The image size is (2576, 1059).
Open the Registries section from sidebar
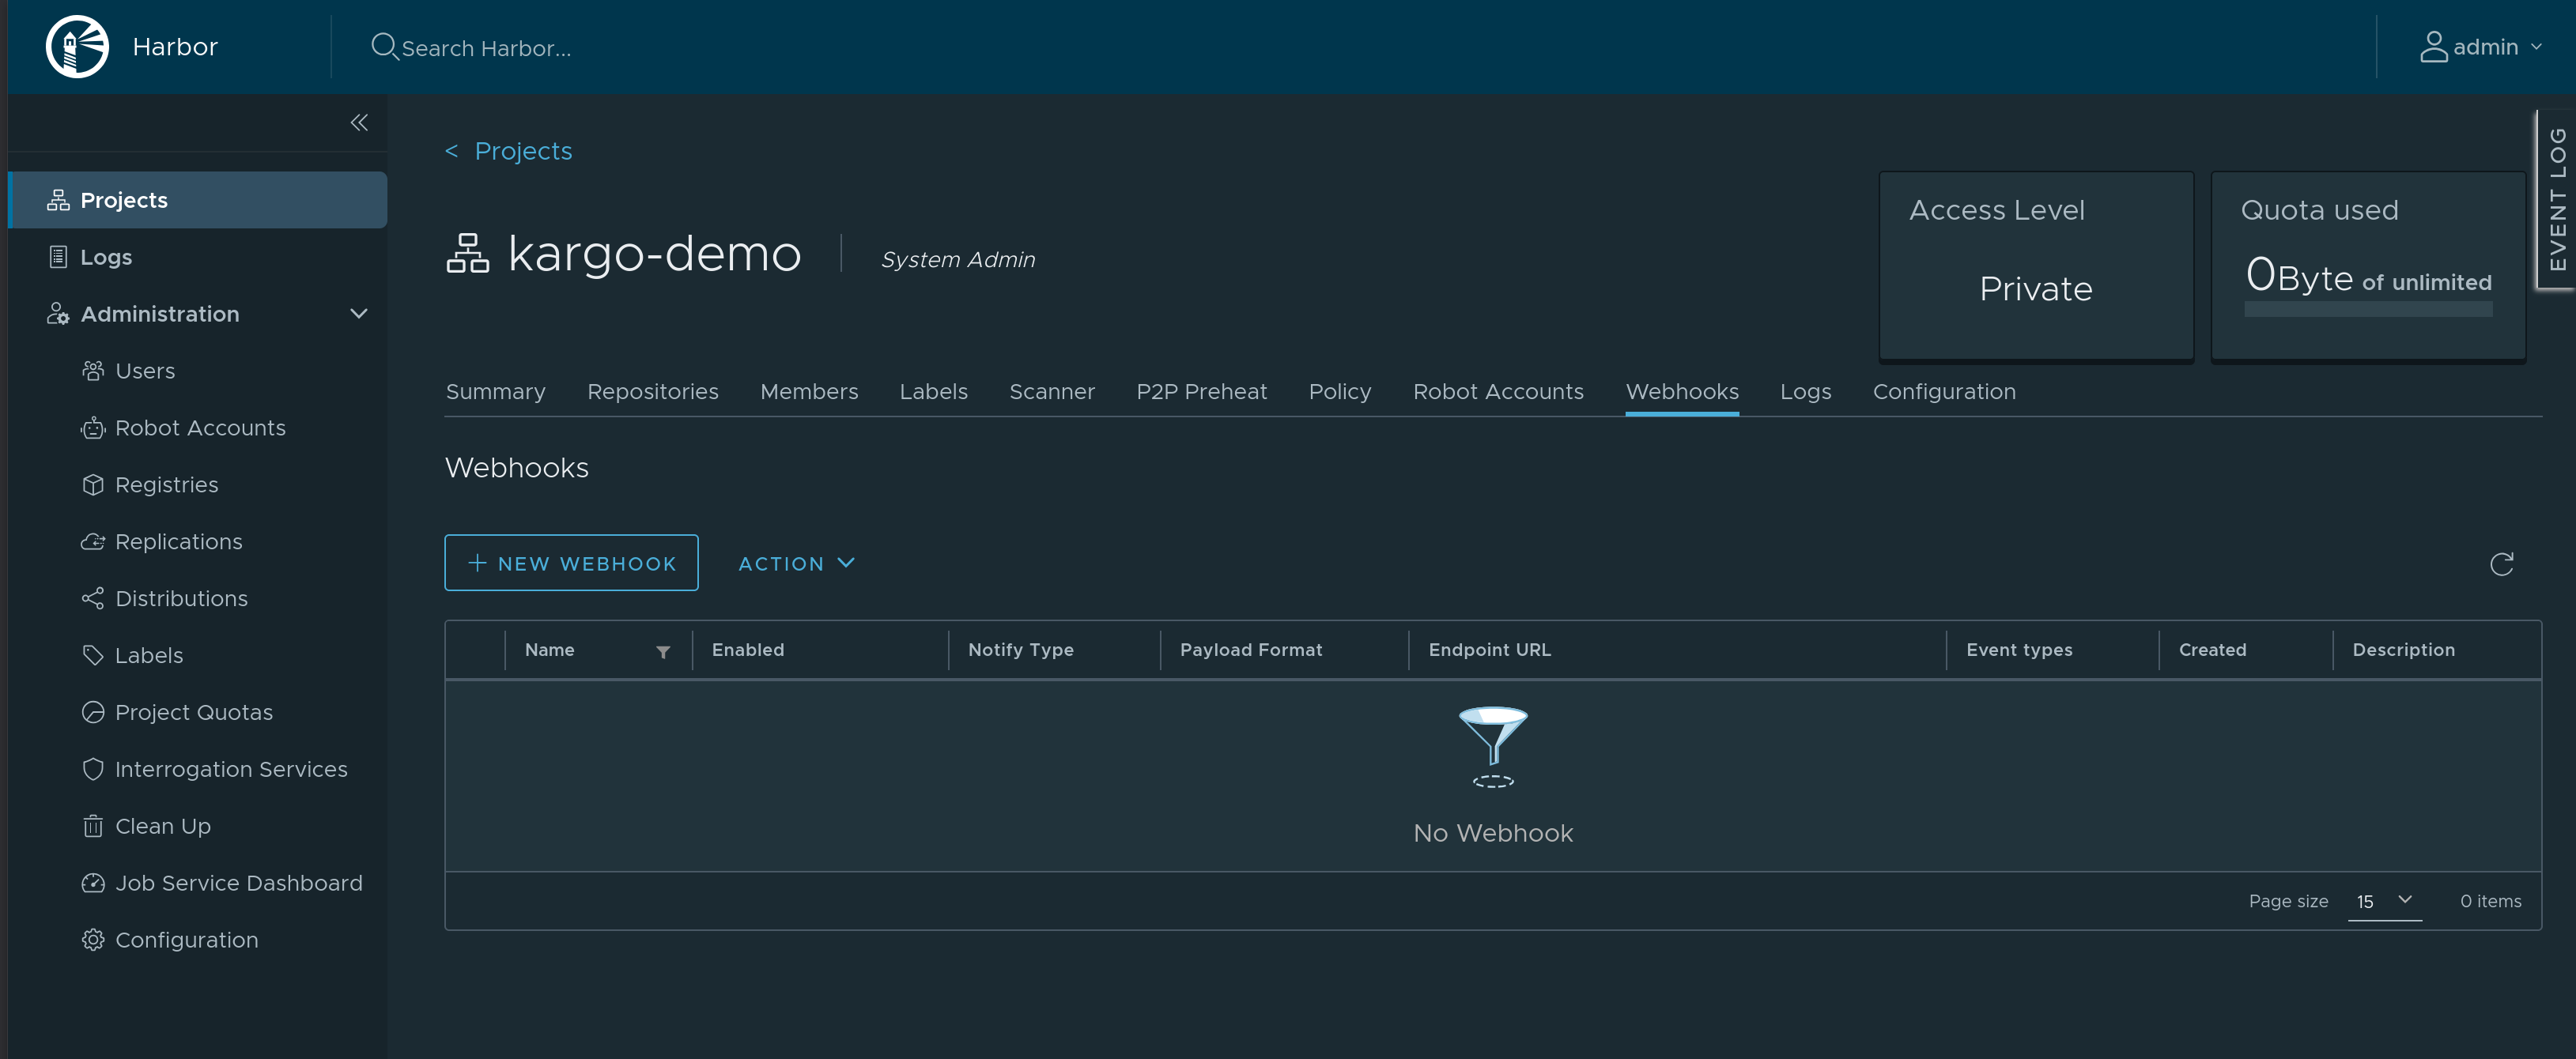[x=166, y=484]
